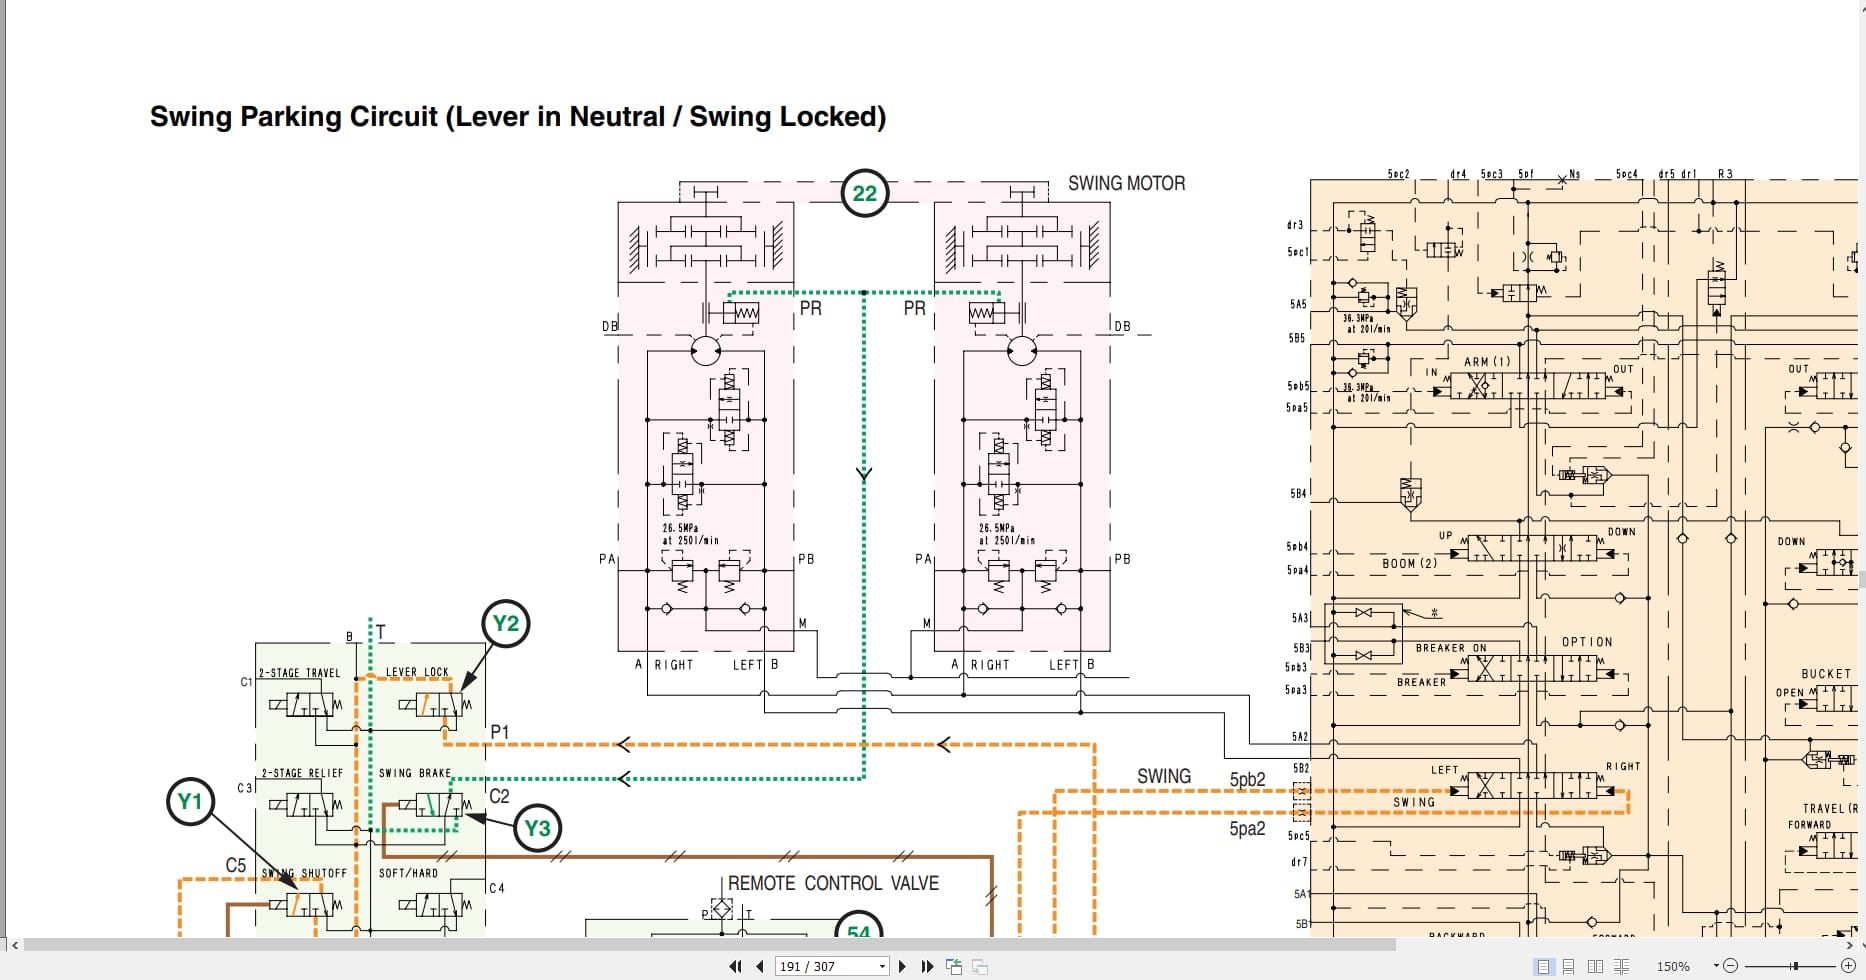This screenshot has width=1866, height=980.
Task: Toggle single page view mode
Action: 1543,966
